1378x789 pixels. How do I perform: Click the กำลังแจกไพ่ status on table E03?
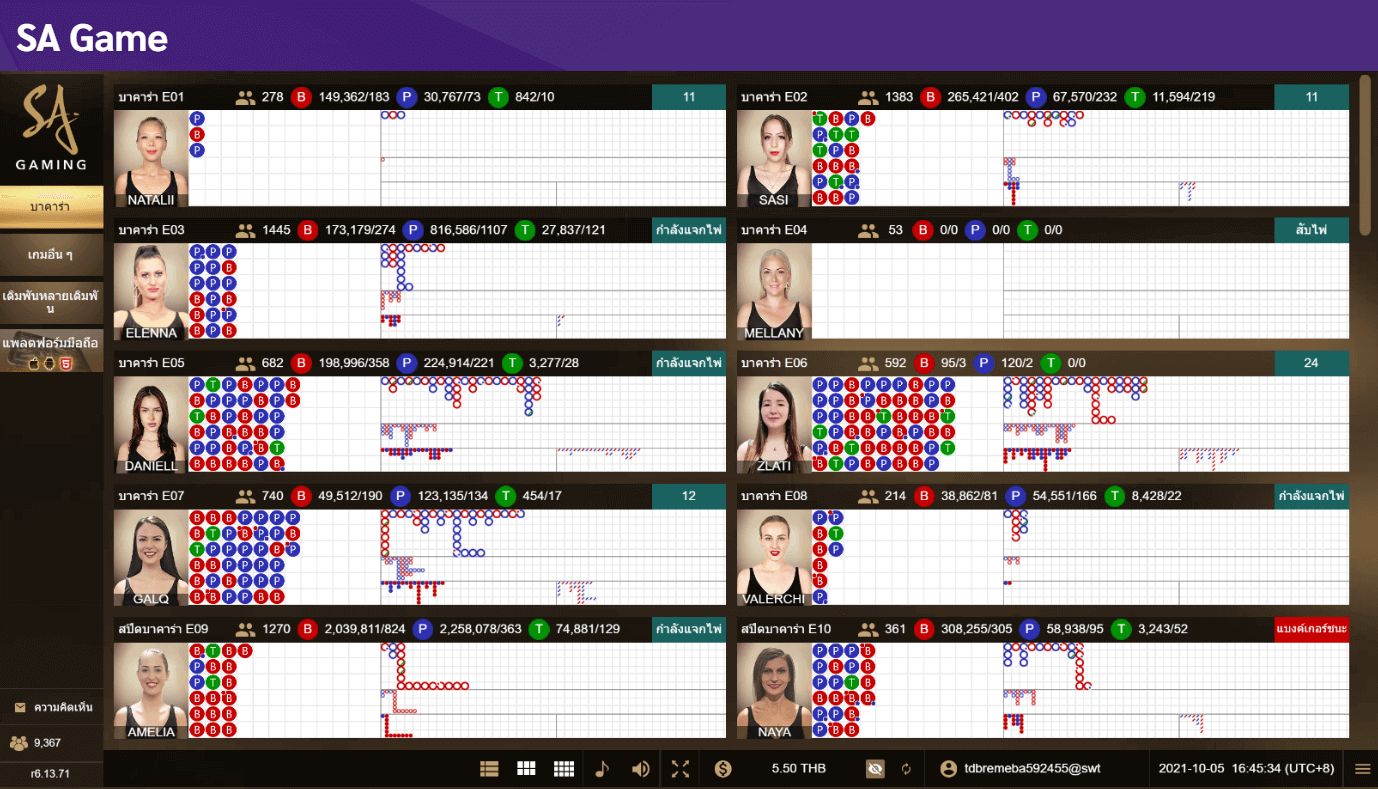tap(689, 230)
